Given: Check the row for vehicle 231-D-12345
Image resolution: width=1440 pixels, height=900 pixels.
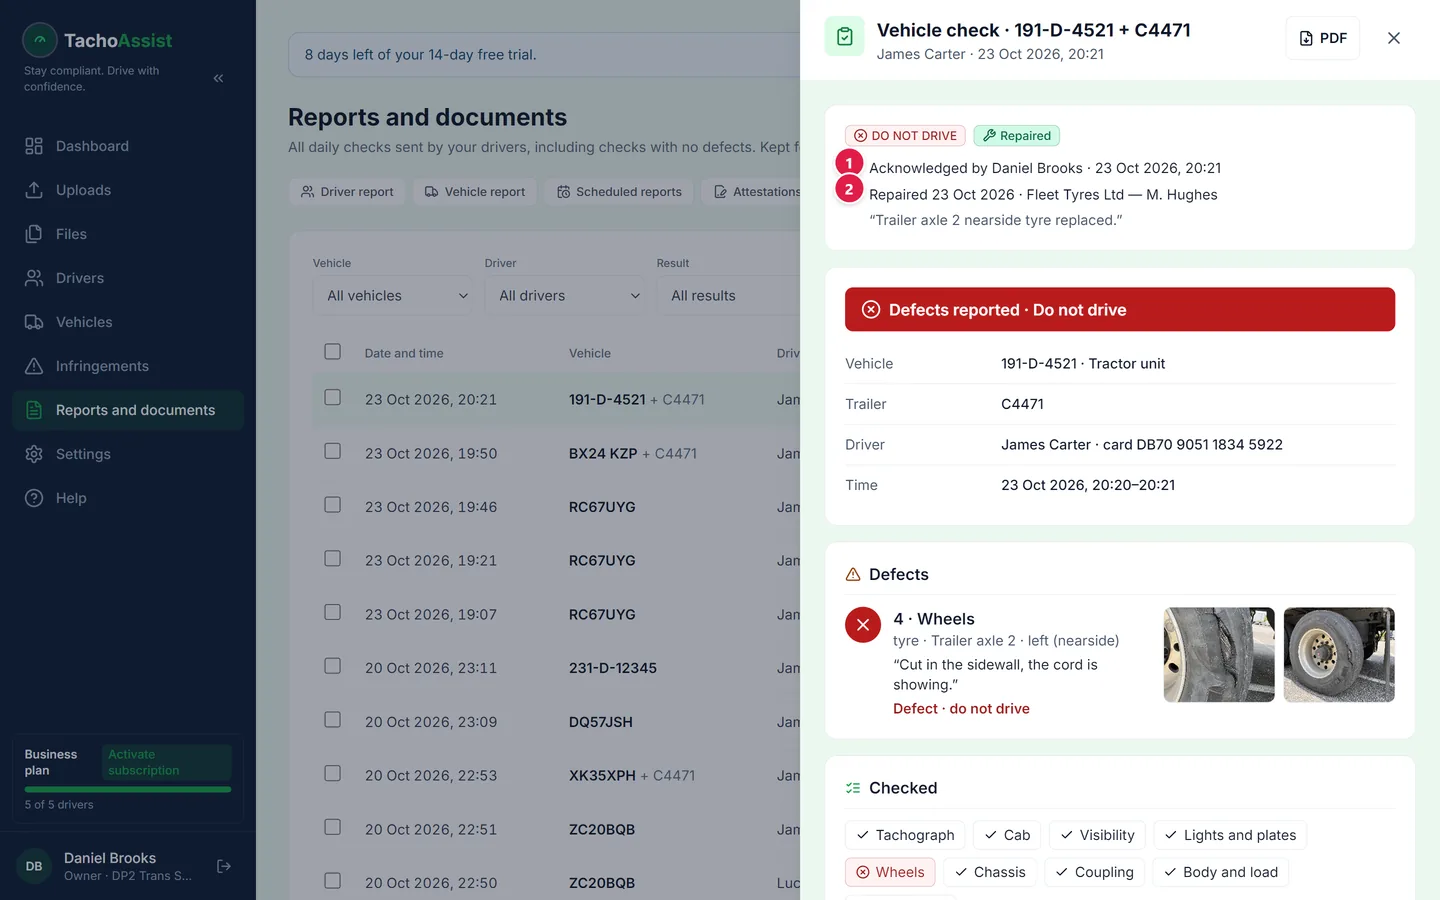Looking at the screenshot, I should point(333,667).
